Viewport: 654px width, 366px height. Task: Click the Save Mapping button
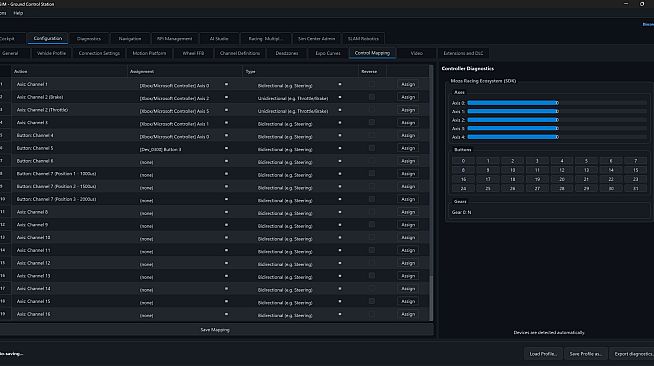click(215, 330)
